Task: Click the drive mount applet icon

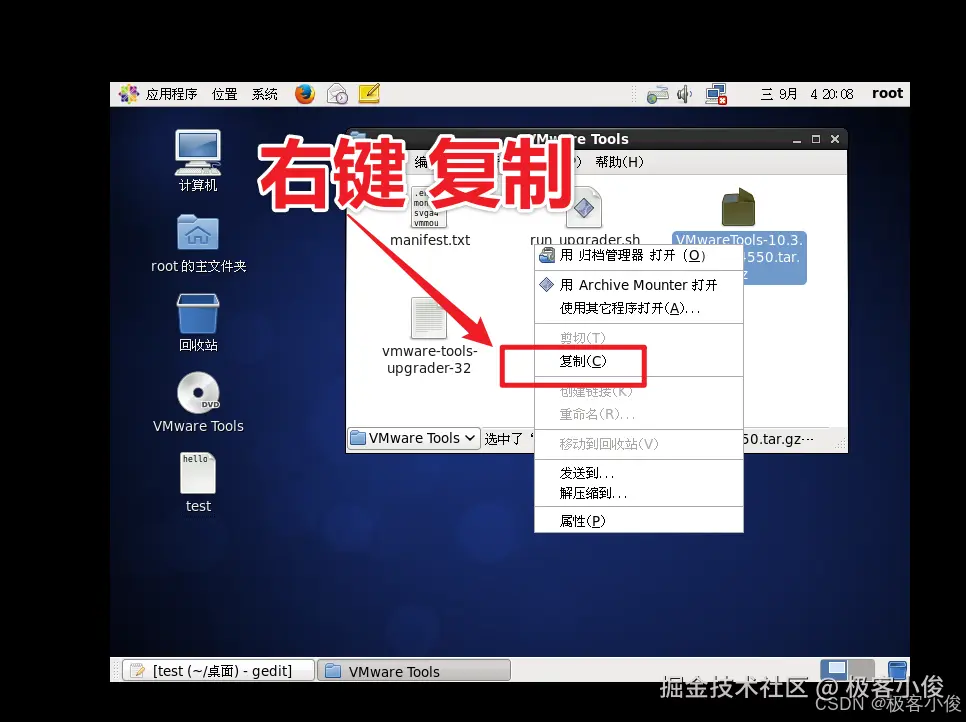Action: 657,94
